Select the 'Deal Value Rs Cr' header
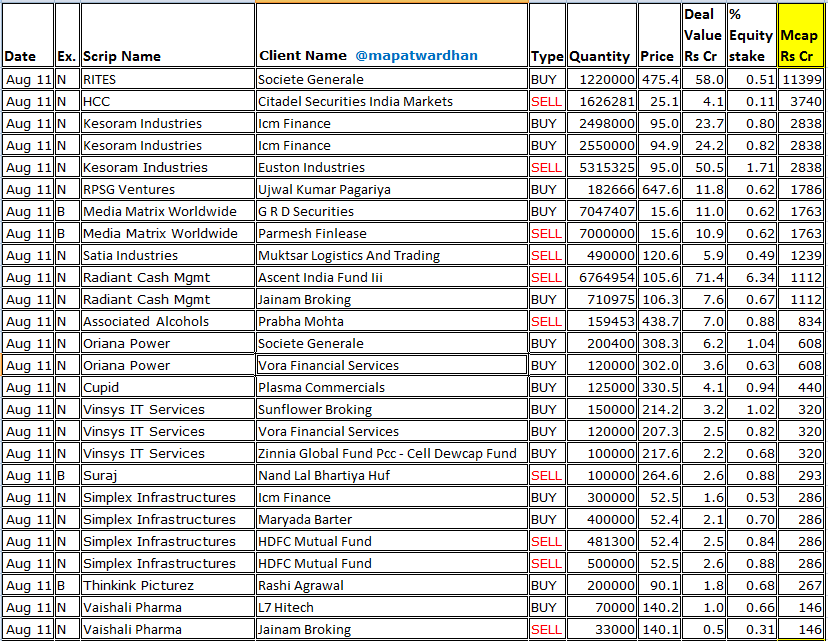828x641 pixels. 704,35
